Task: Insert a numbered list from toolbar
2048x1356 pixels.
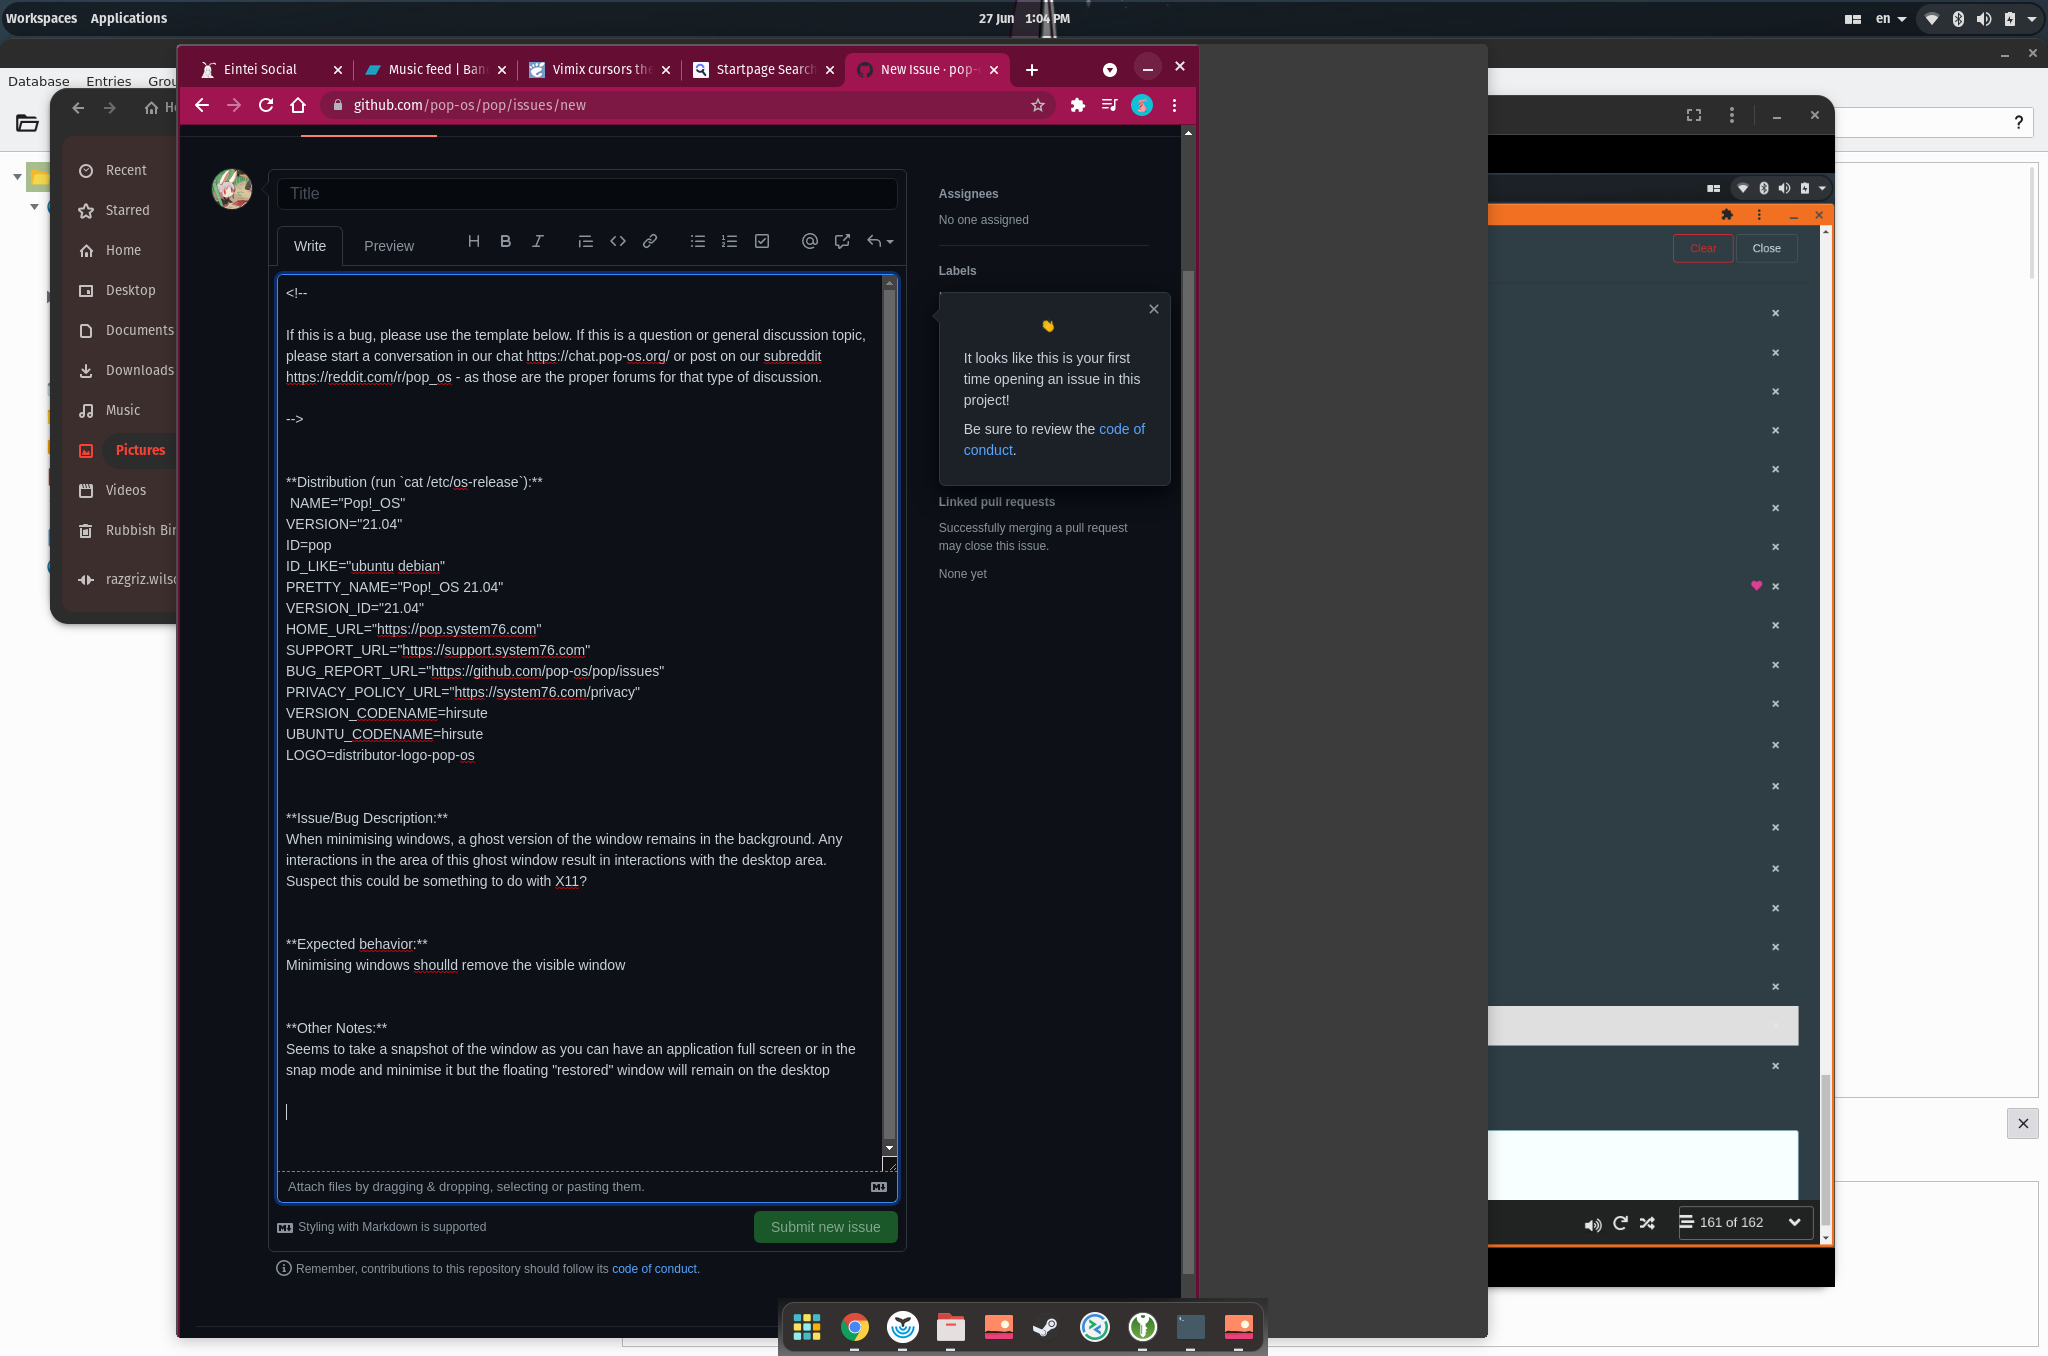Action: tap(730, 242)
